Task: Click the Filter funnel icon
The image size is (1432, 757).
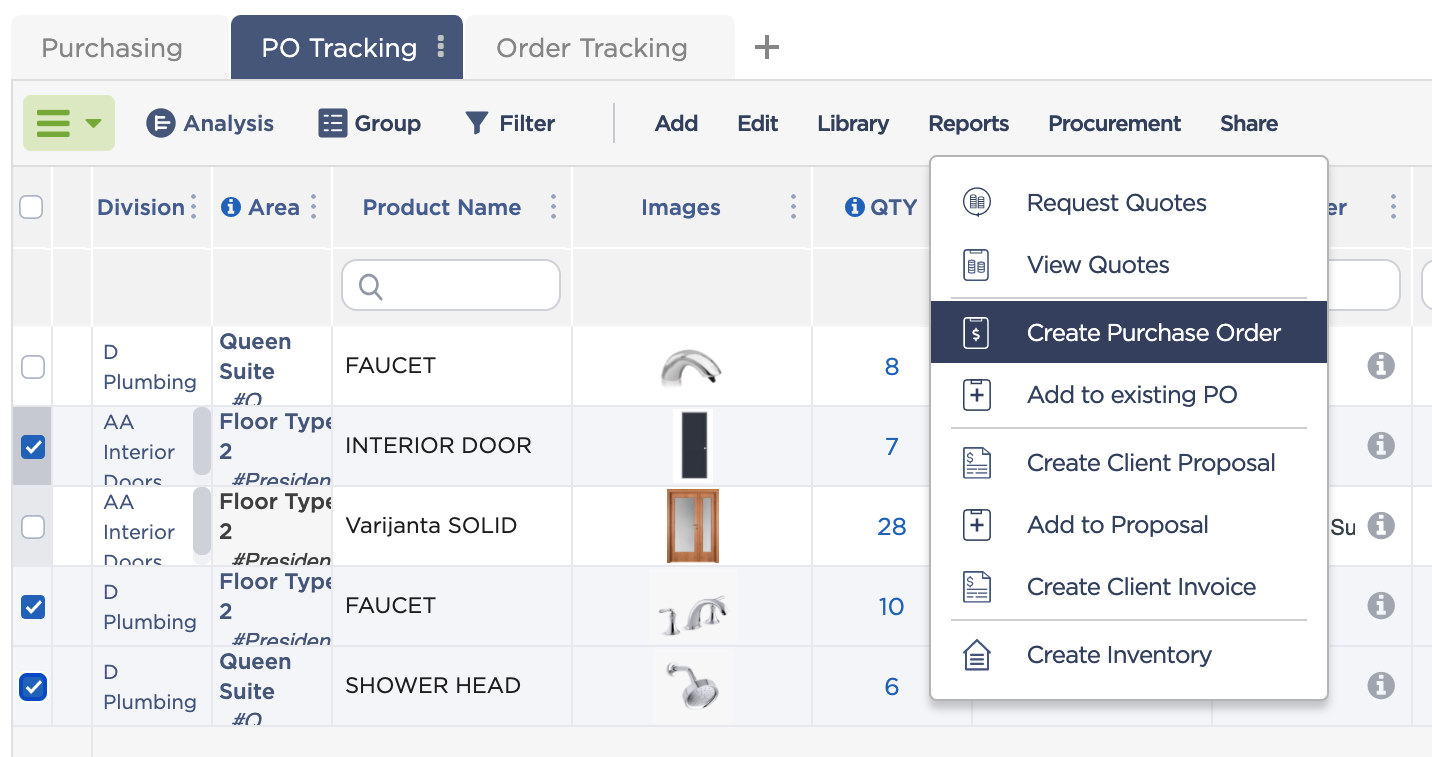Action: [x=477, y=123]
